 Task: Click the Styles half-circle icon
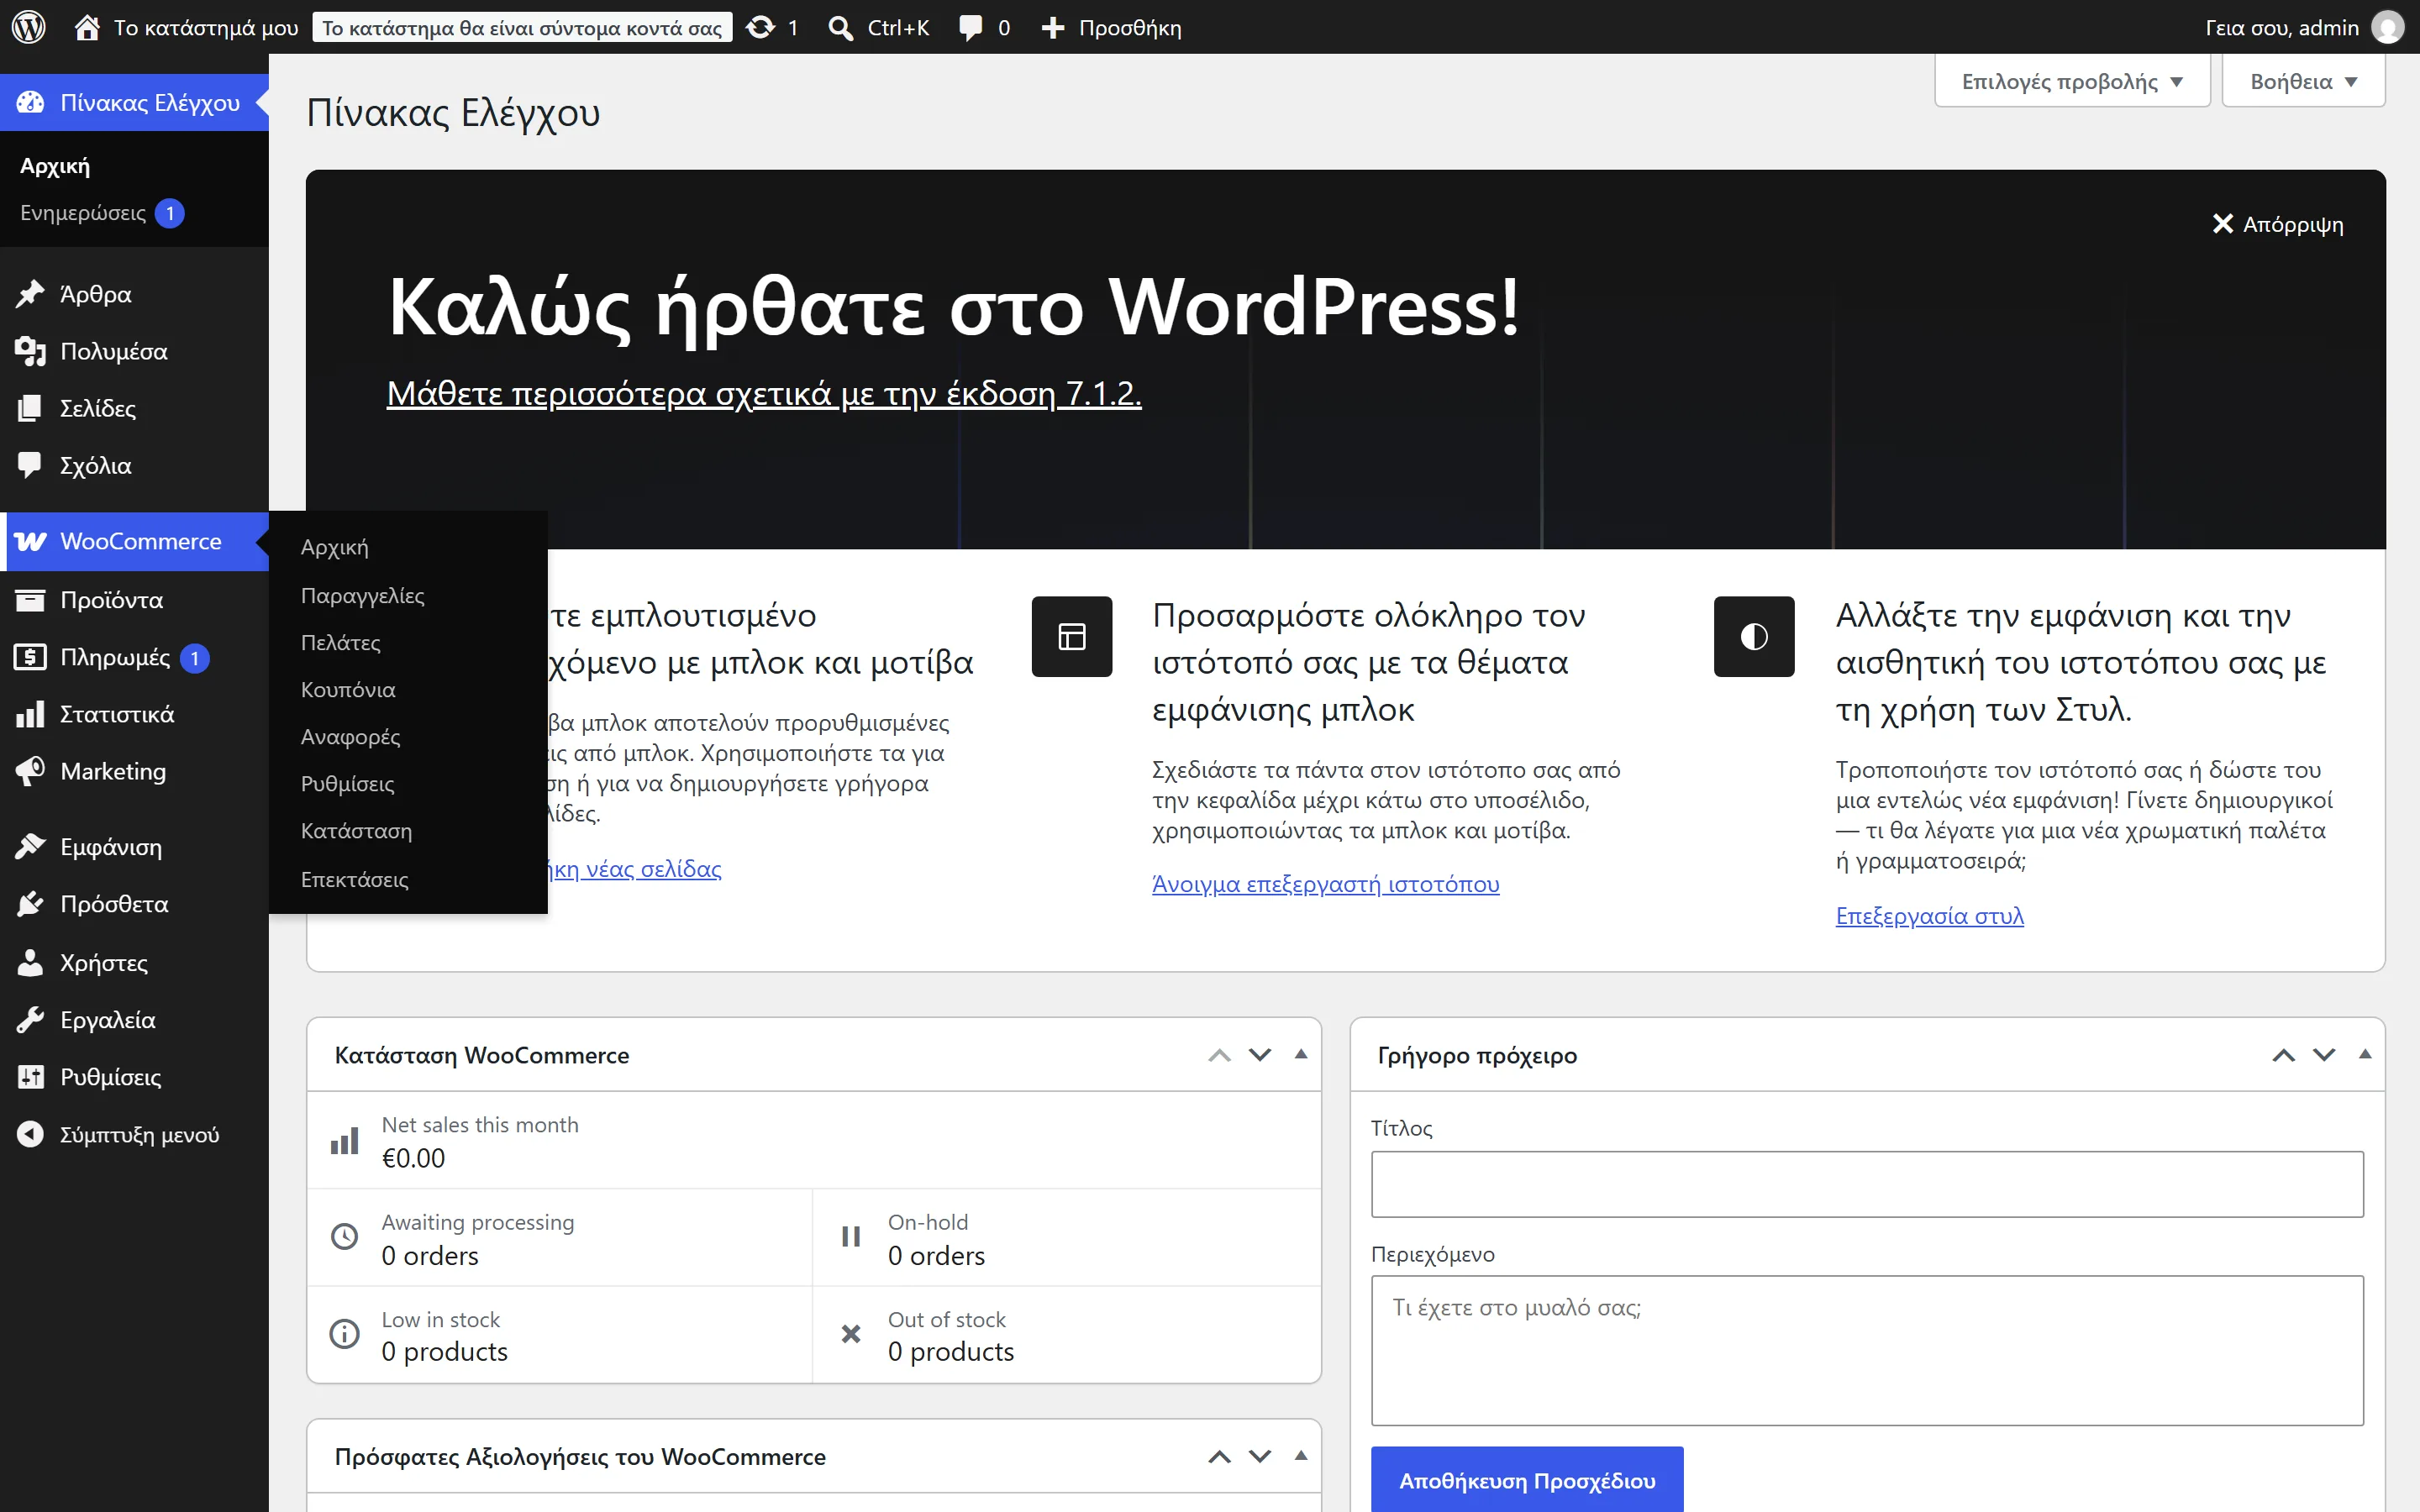(1754, 637)
